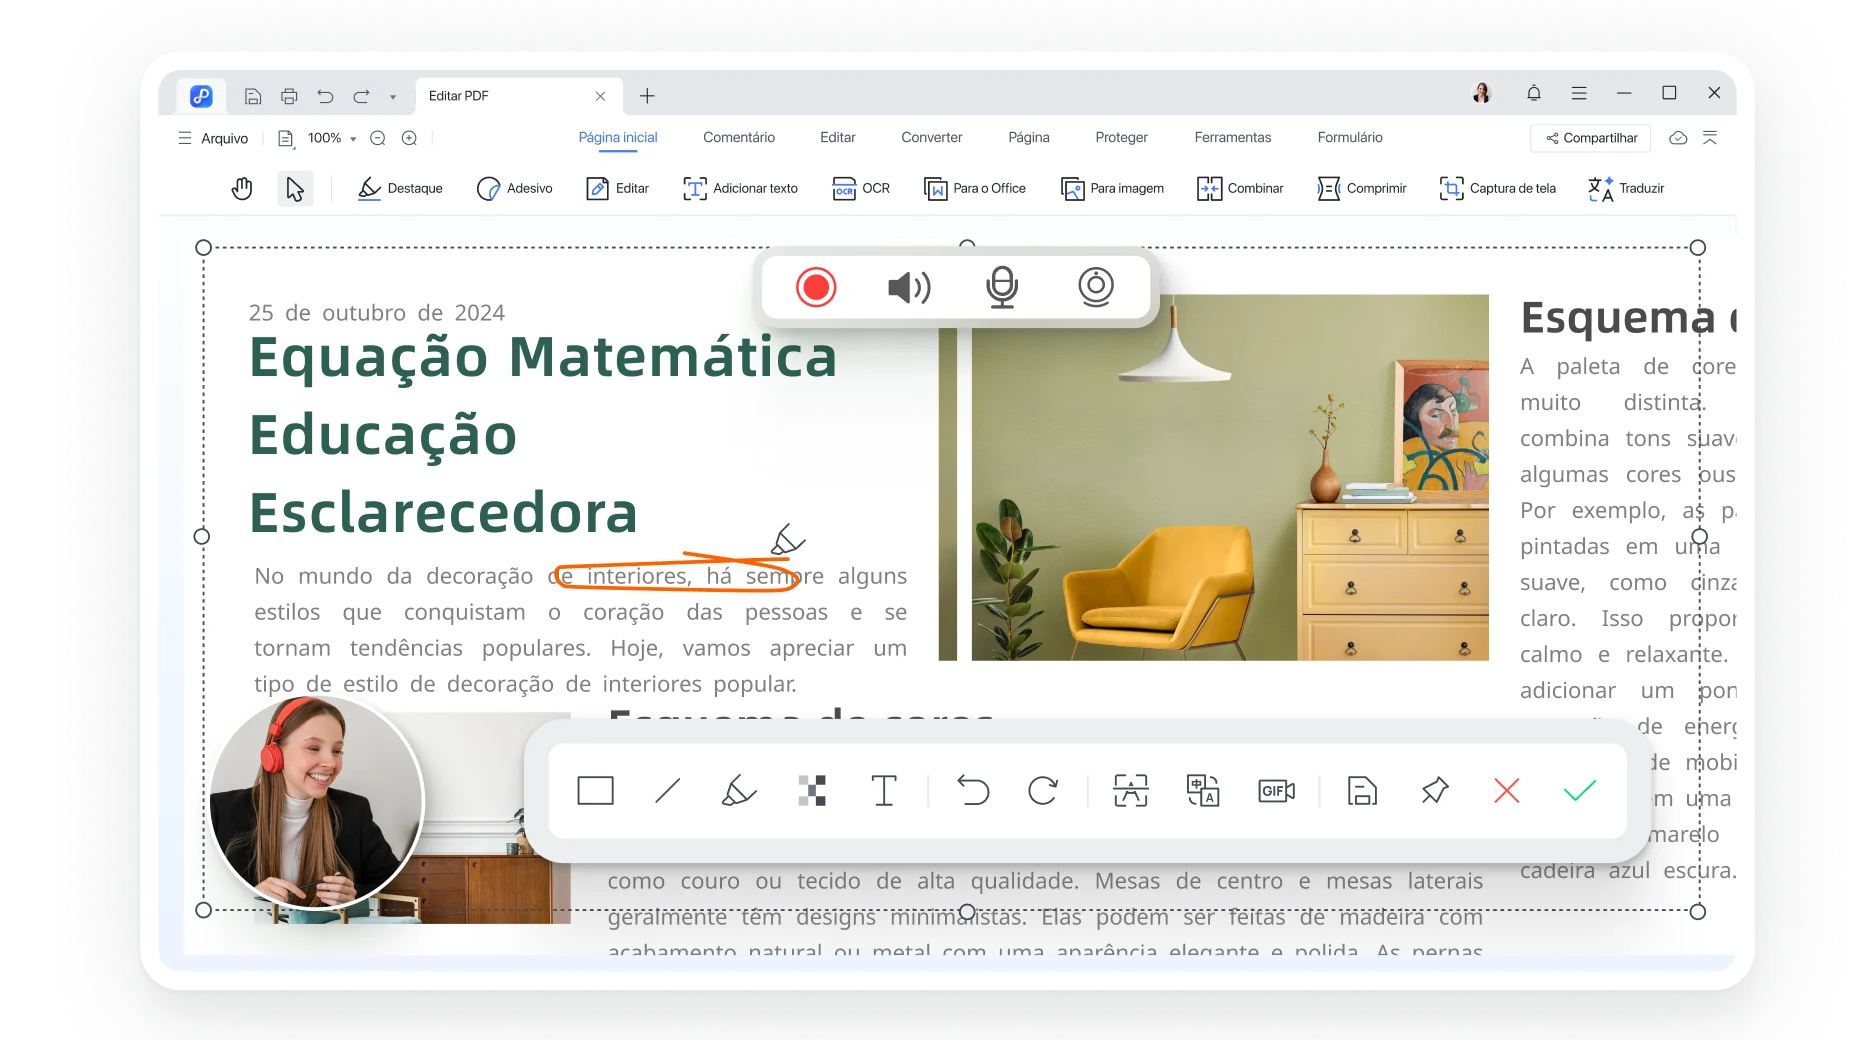This screenshot has width=1876, height=1040.
Task: Close the Editar PDF tab
Action: point(600,96)
